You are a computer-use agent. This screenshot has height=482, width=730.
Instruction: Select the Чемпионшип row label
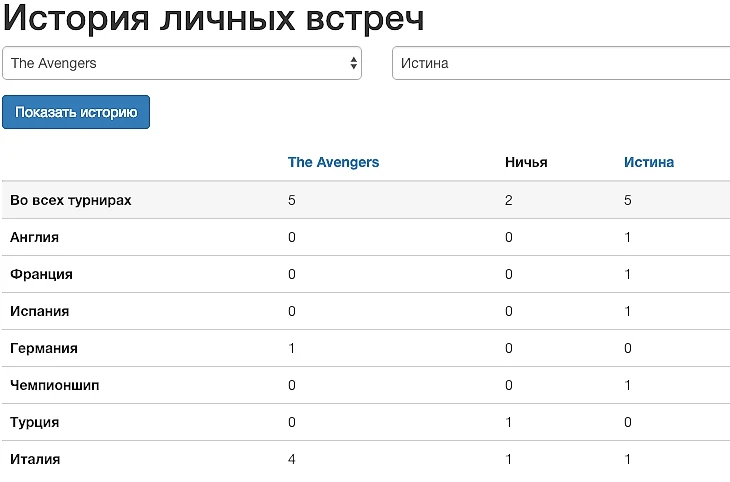point(54,385)
